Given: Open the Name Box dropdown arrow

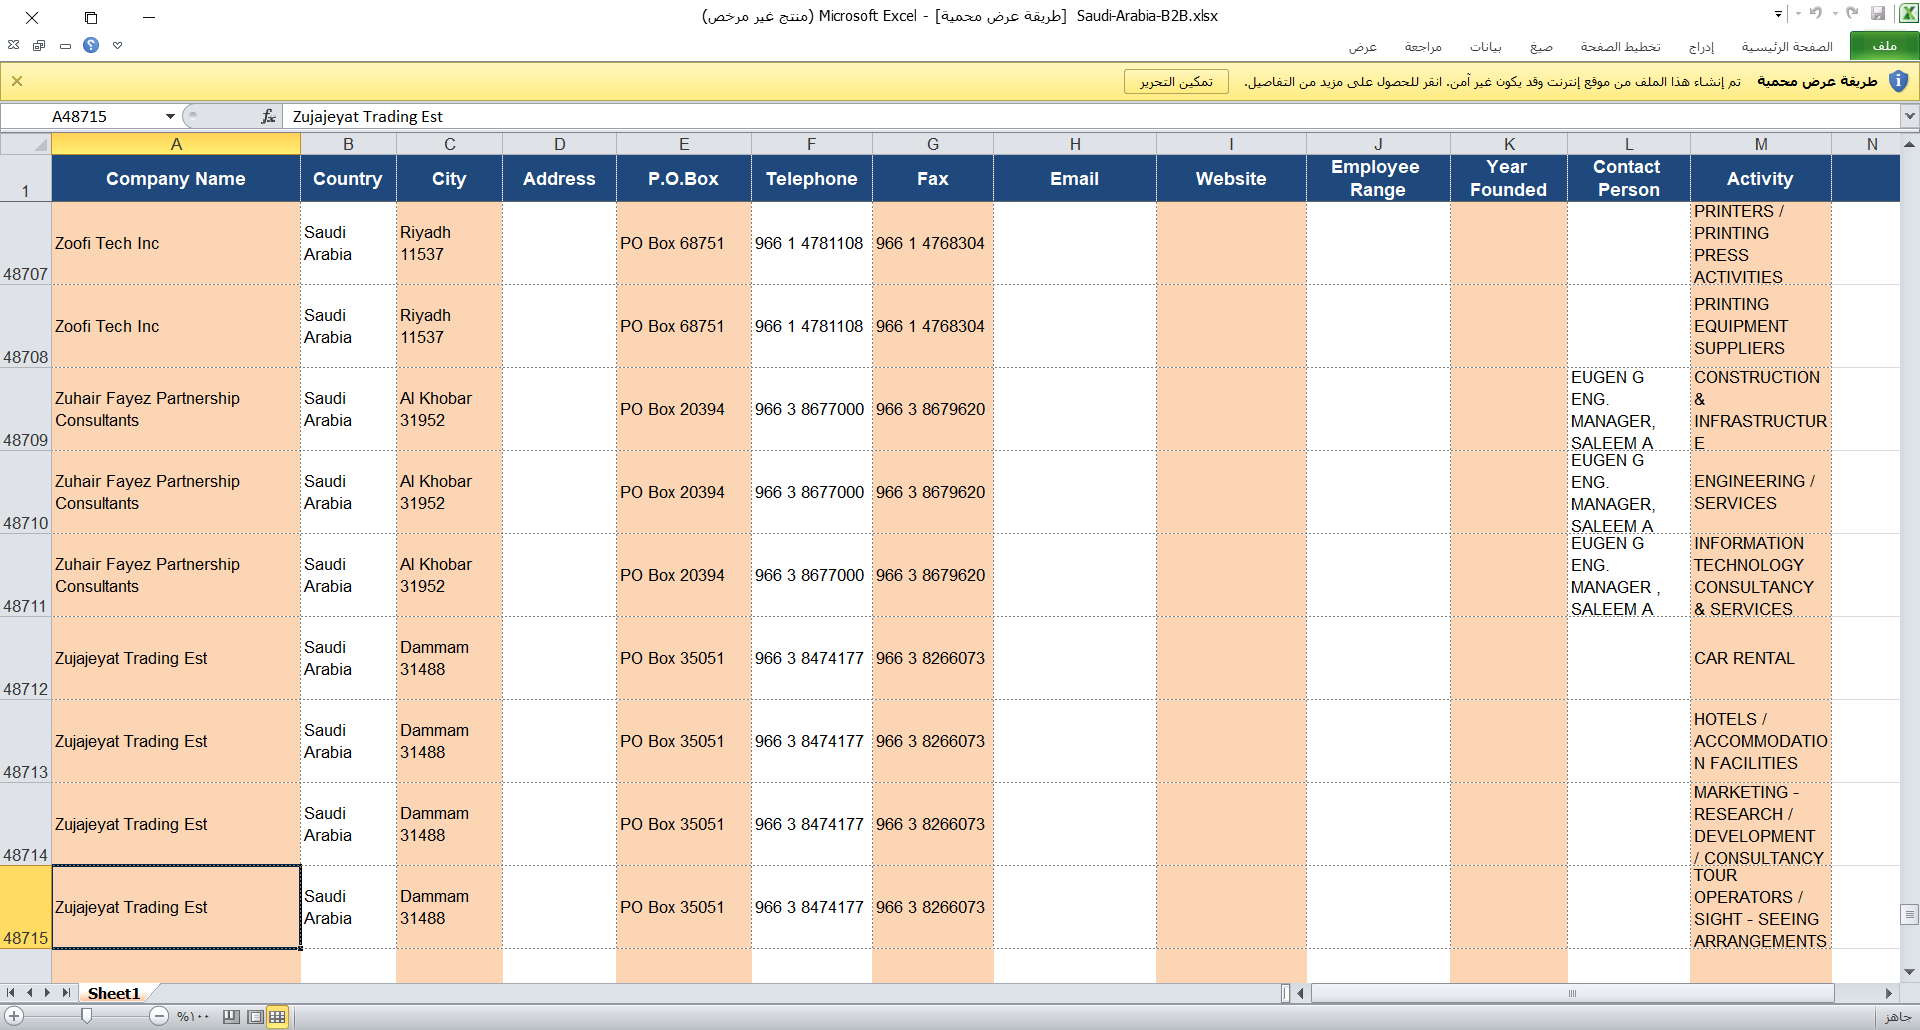Looking at the screenshot, I should pos(170,117).
